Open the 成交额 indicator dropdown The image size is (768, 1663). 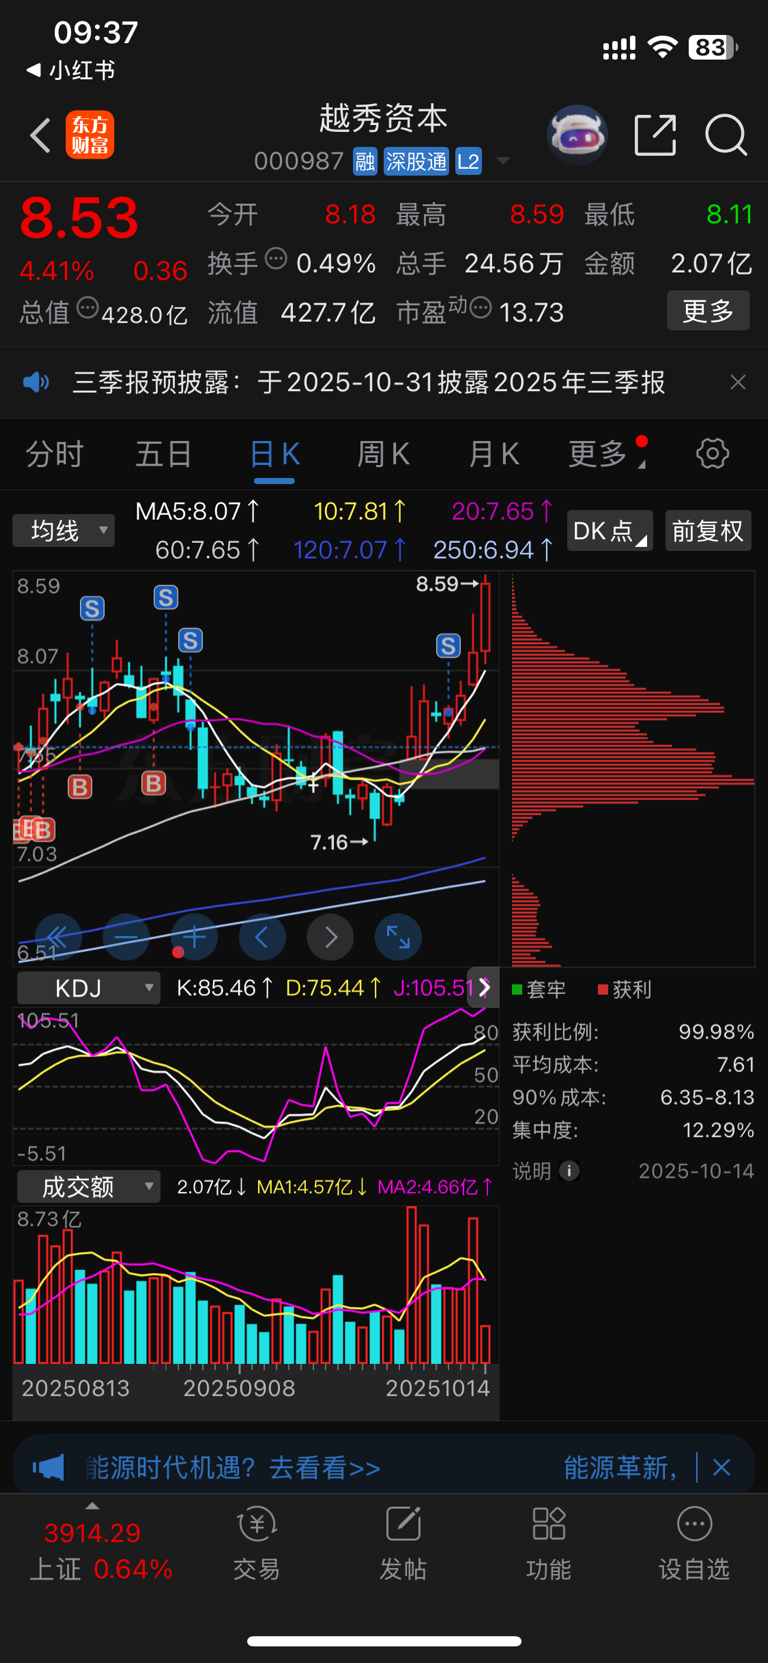point(88,1187)
